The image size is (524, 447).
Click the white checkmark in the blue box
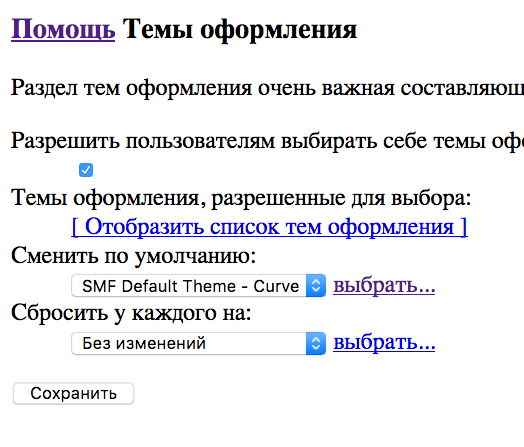86,170
